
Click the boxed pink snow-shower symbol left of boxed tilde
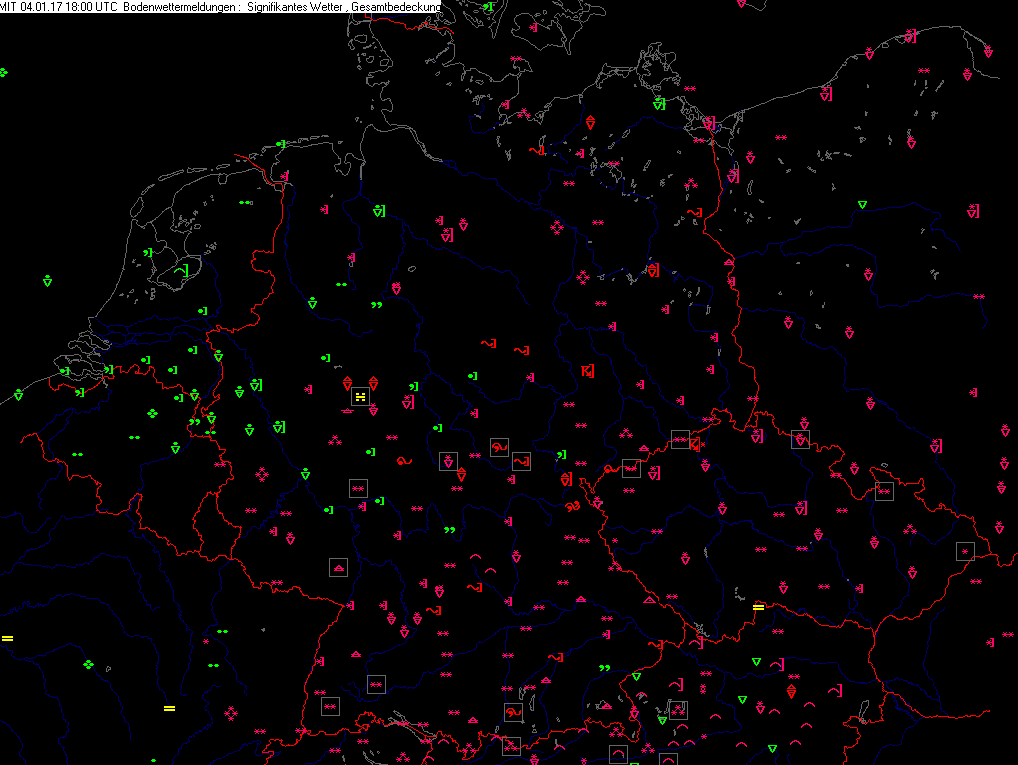click(448, 462)
